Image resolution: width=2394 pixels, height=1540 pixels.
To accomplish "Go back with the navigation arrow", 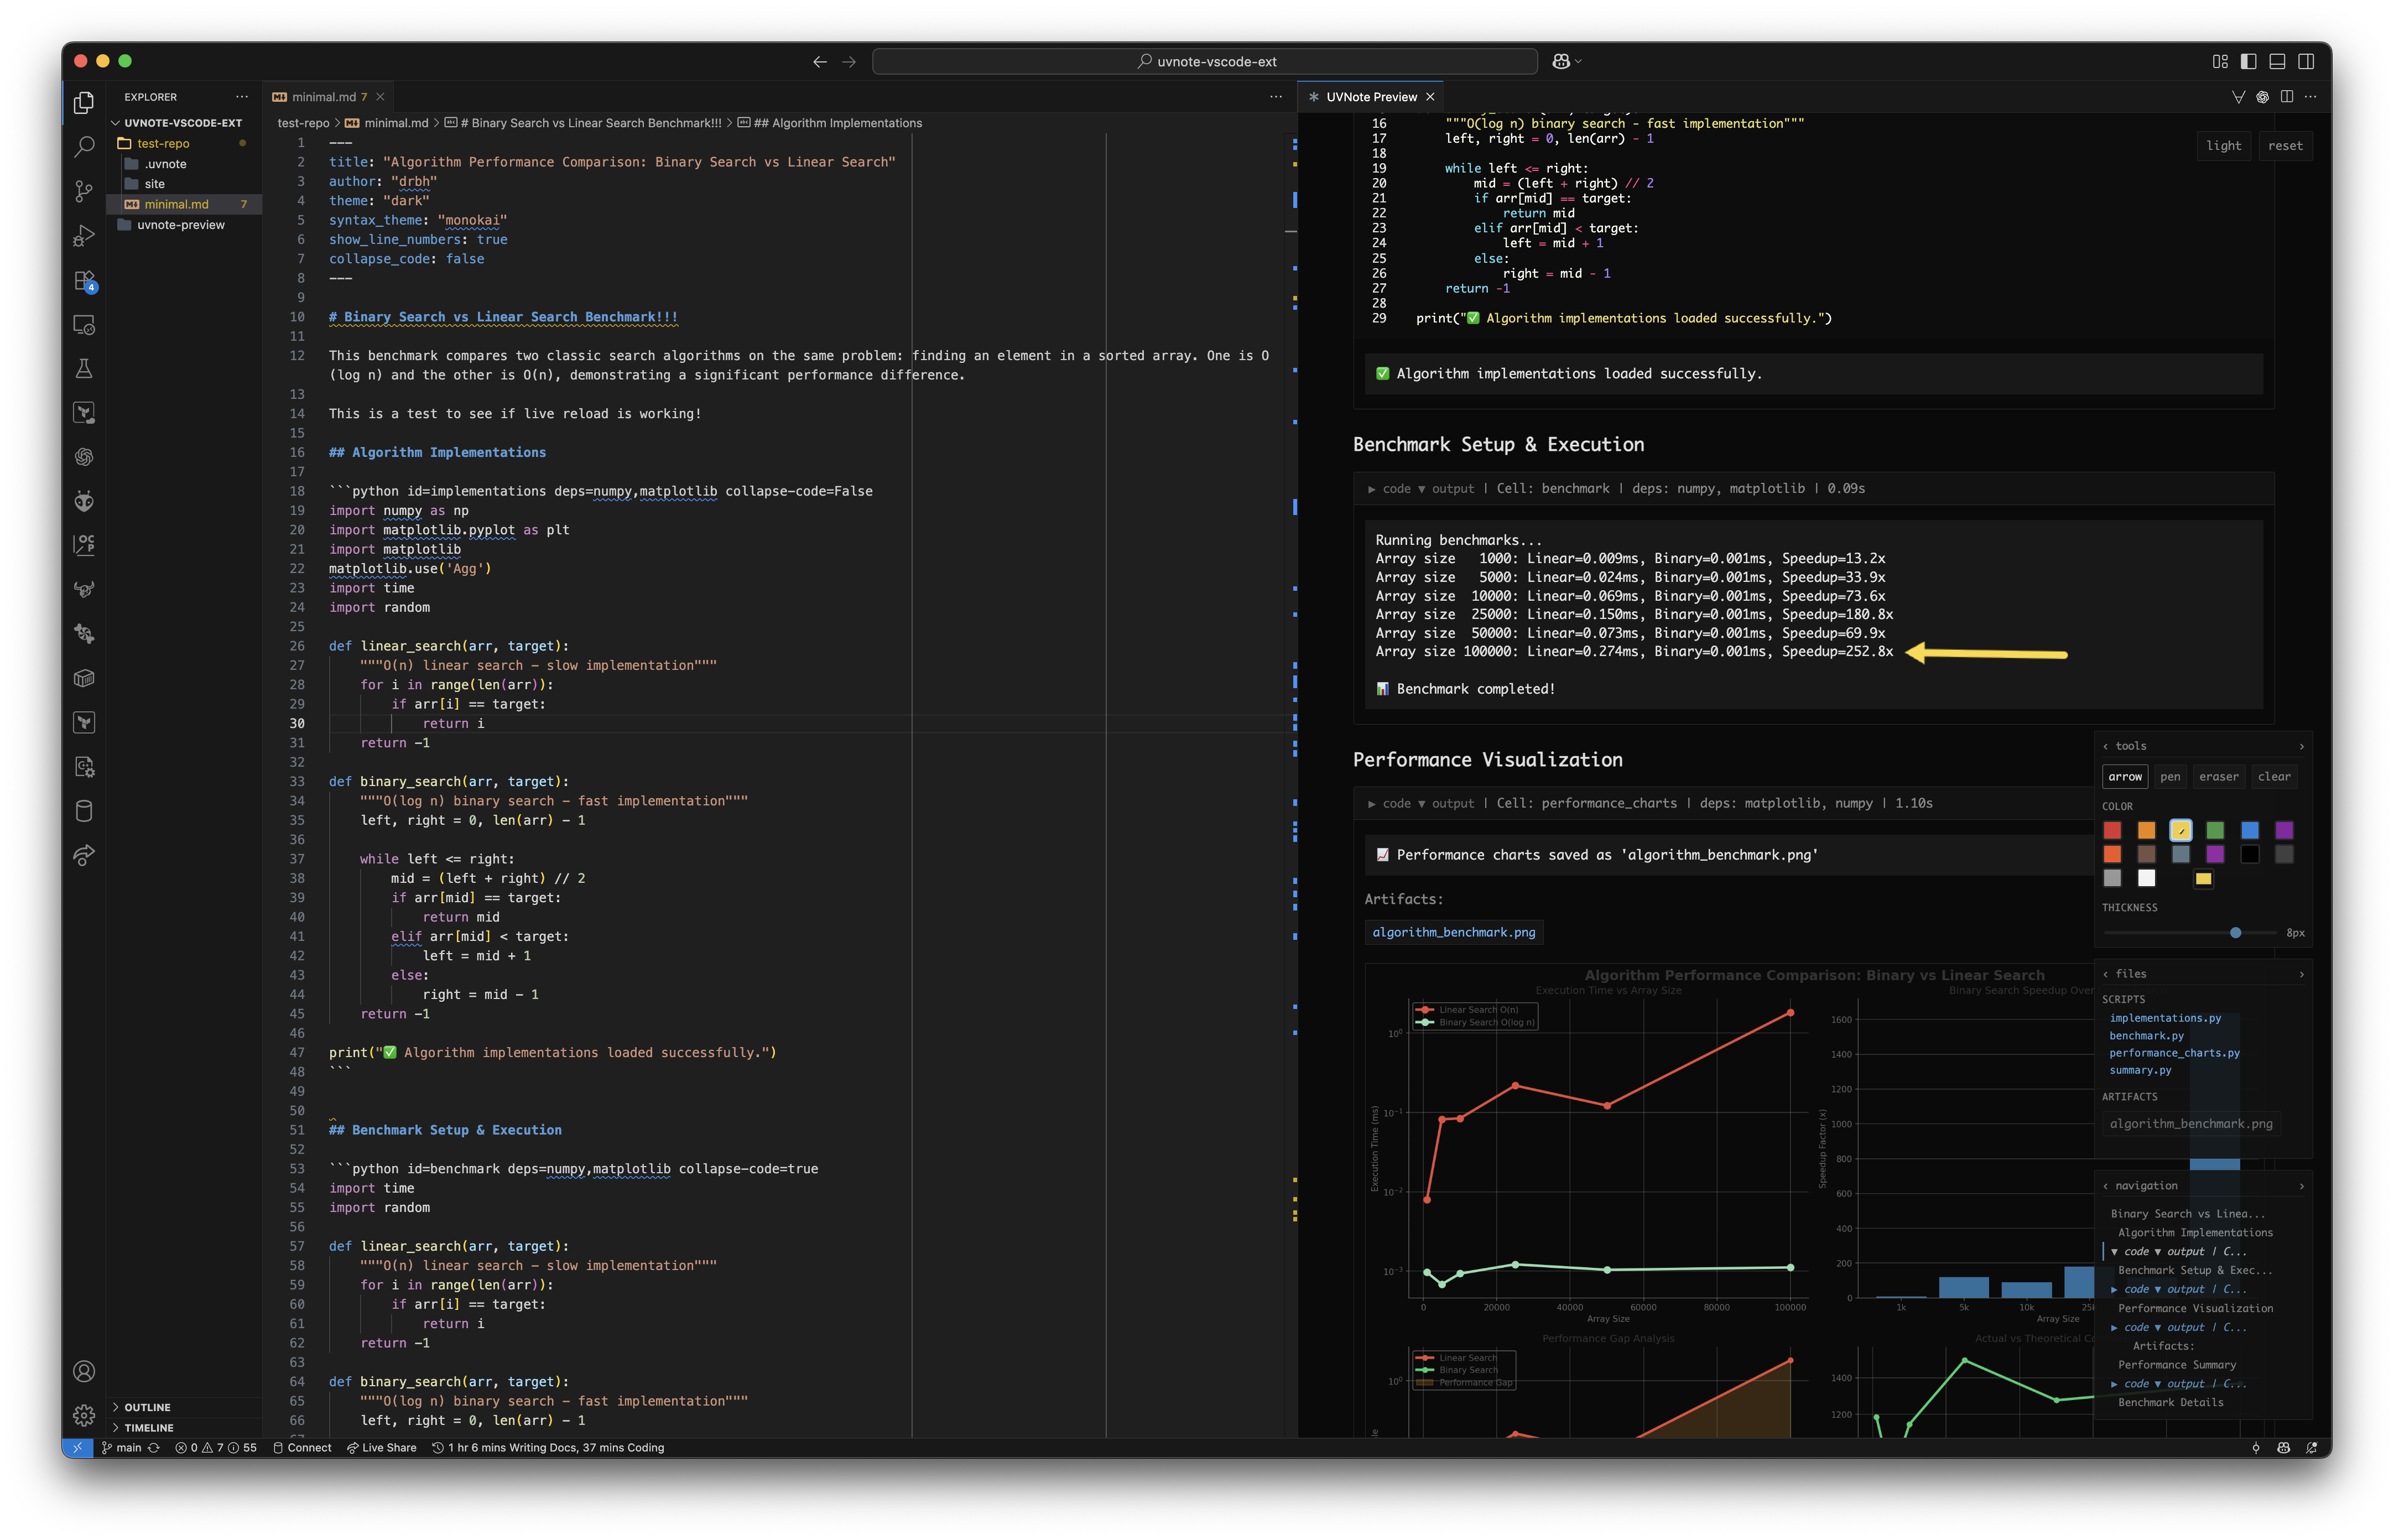I will point(820,62).
